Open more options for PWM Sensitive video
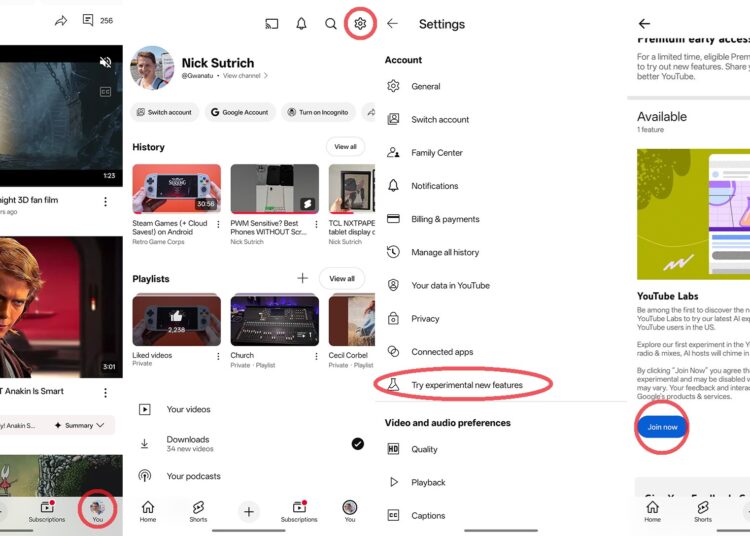Screen dimensions: 750x536 (x=316, y=224)
